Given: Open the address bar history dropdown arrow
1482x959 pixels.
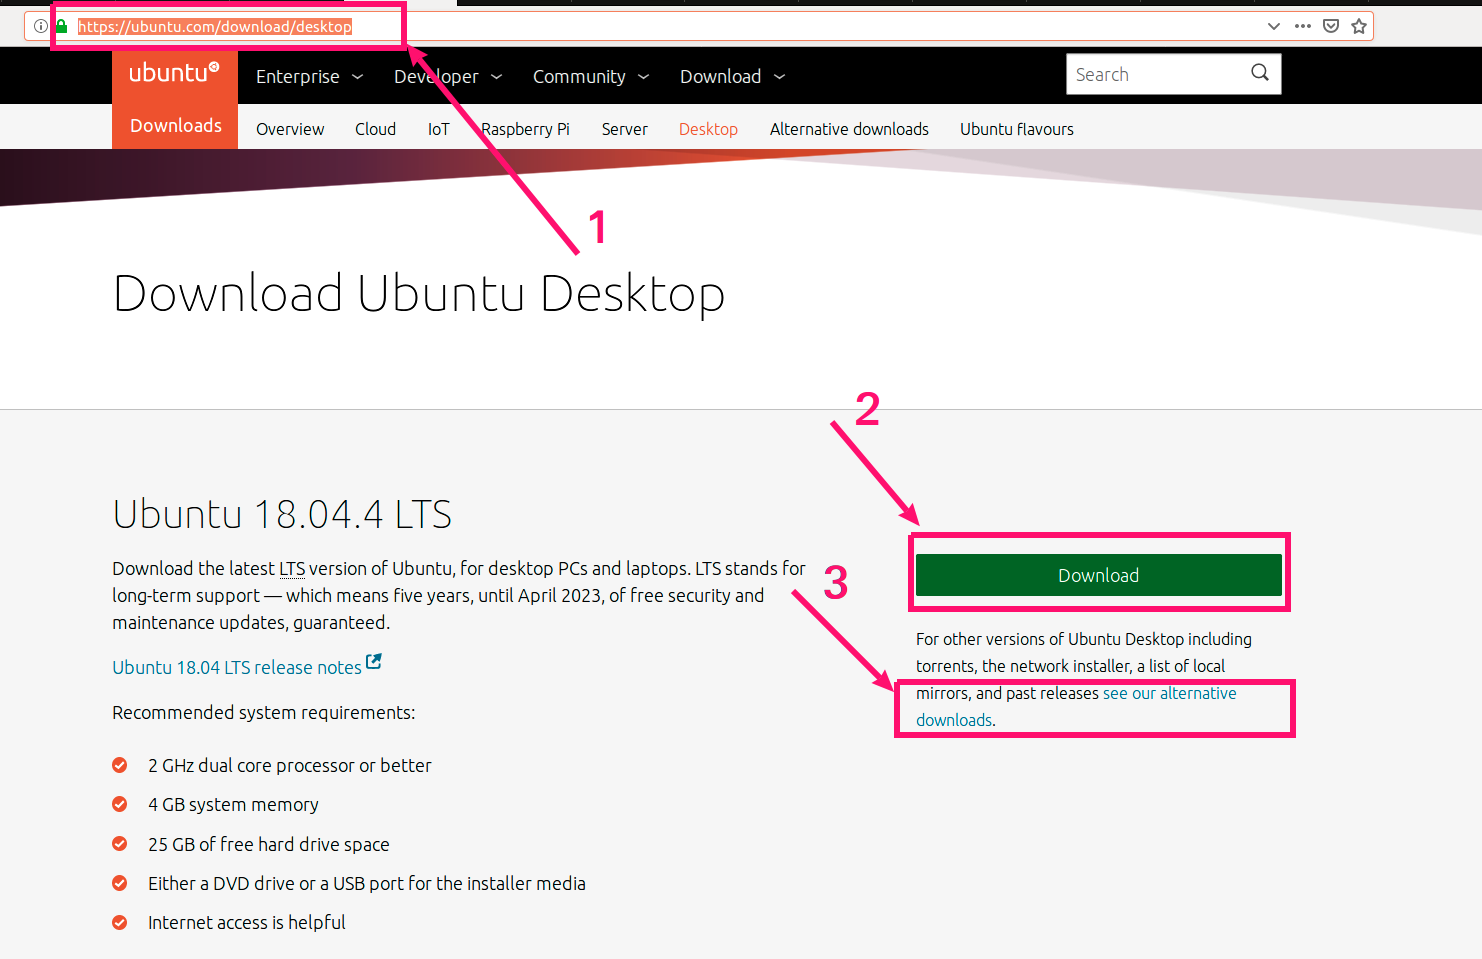Looking at the screenshot, I should 1273,26.
